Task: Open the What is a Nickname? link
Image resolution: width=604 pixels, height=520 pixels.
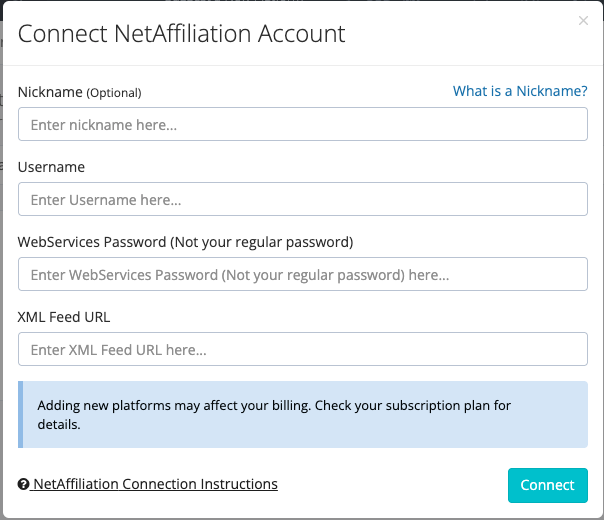Action: pos(520,91)
